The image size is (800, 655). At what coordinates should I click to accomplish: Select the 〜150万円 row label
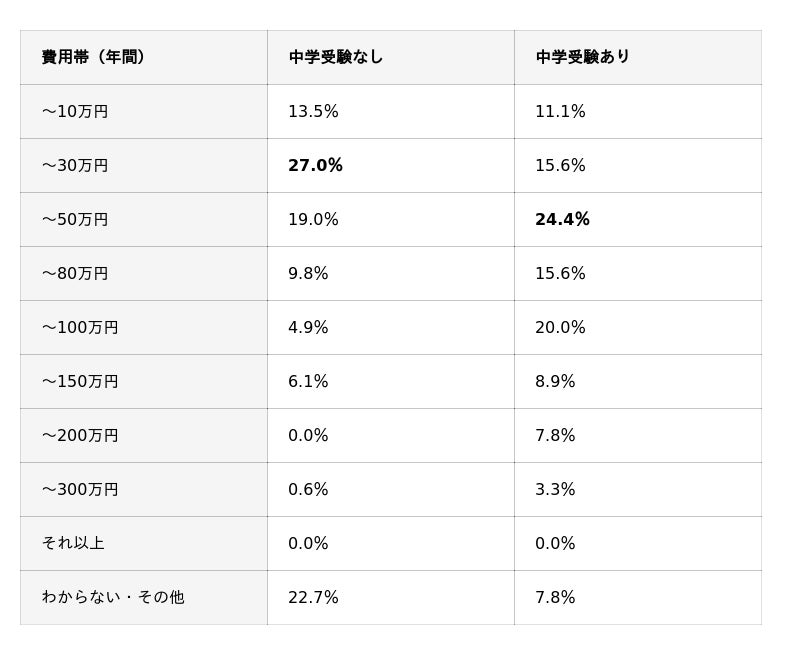(80, 382)
